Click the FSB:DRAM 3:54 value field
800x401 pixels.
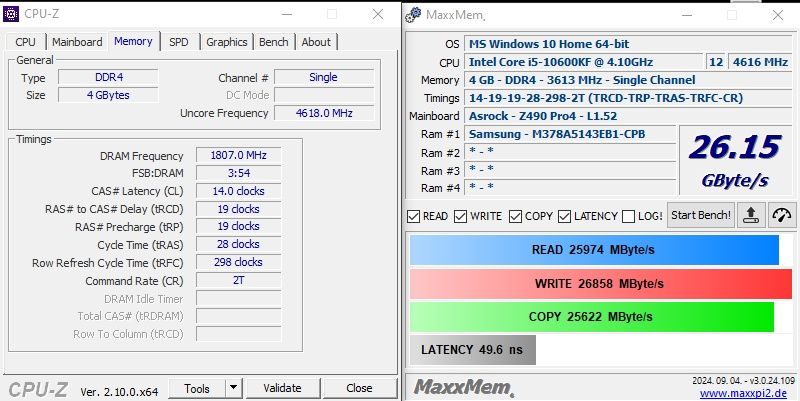point(238,173)
